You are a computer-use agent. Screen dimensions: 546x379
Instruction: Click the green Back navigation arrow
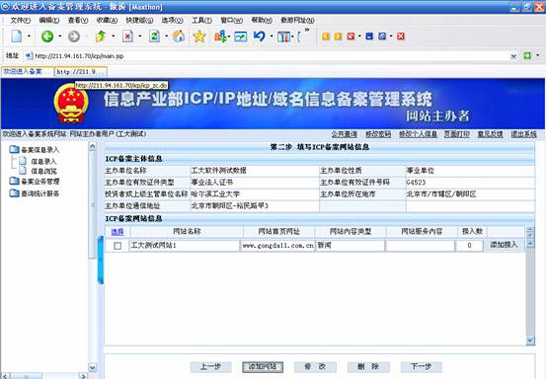(x=47, y=36)
